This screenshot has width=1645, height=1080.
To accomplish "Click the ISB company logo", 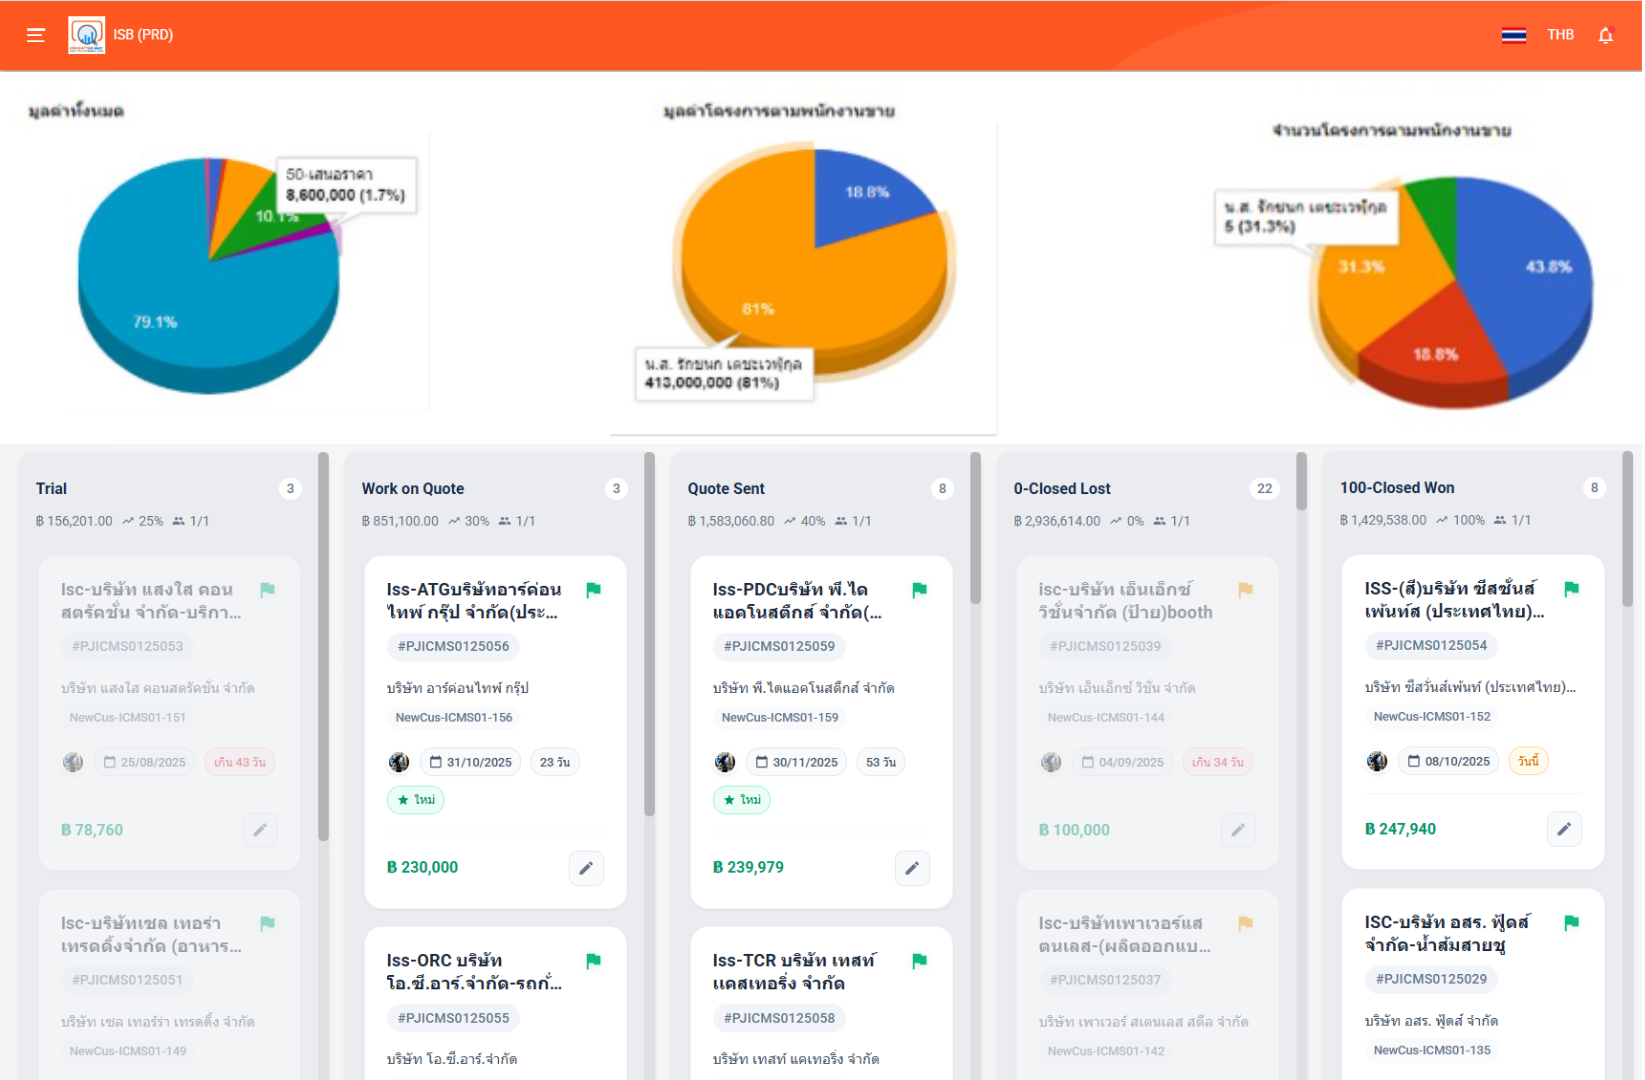I will pyautogui.click(x=86, y=35).
